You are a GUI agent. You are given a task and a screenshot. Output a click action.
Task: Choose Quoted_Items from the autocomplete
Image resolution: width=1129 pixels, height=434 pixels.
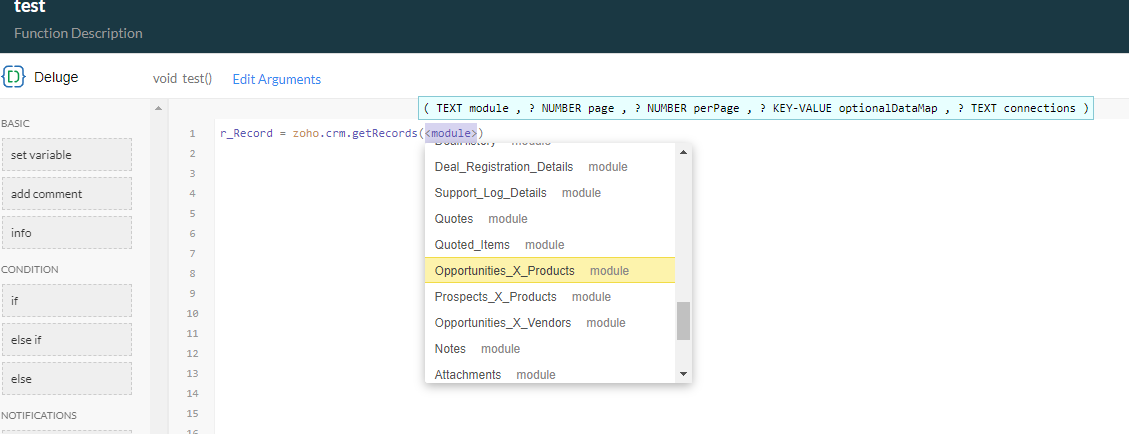[472, 245]
